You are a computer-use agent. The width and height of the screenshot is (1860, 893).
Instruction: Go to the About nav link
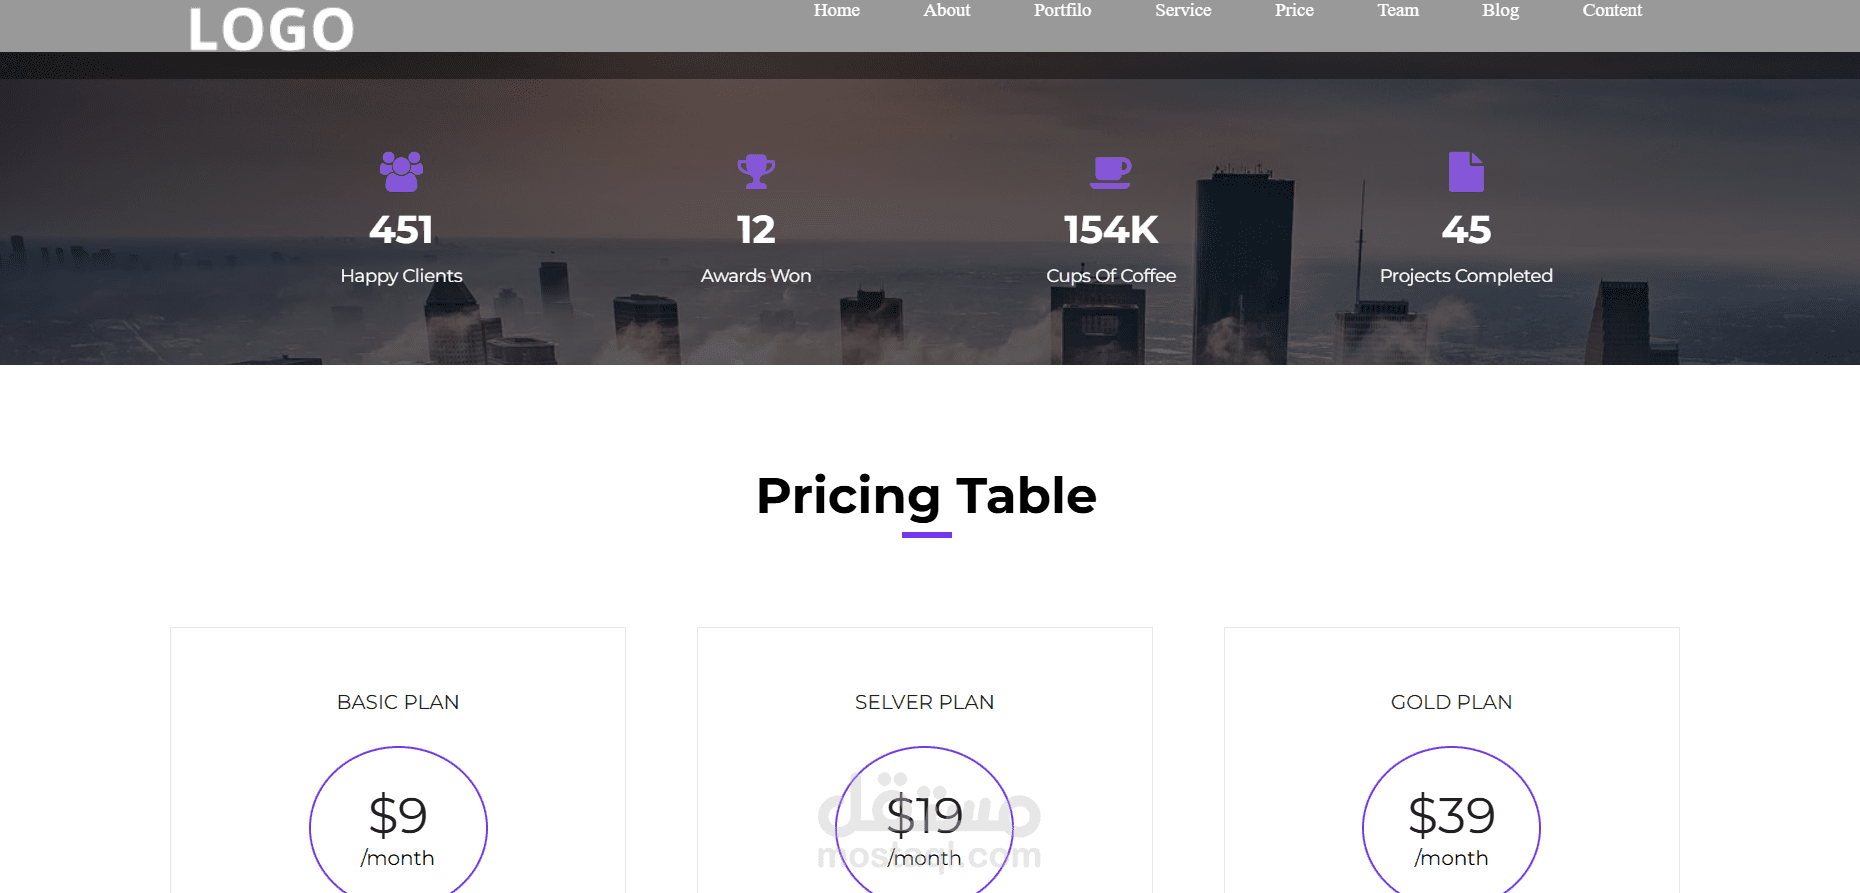(x=947, y=10)
